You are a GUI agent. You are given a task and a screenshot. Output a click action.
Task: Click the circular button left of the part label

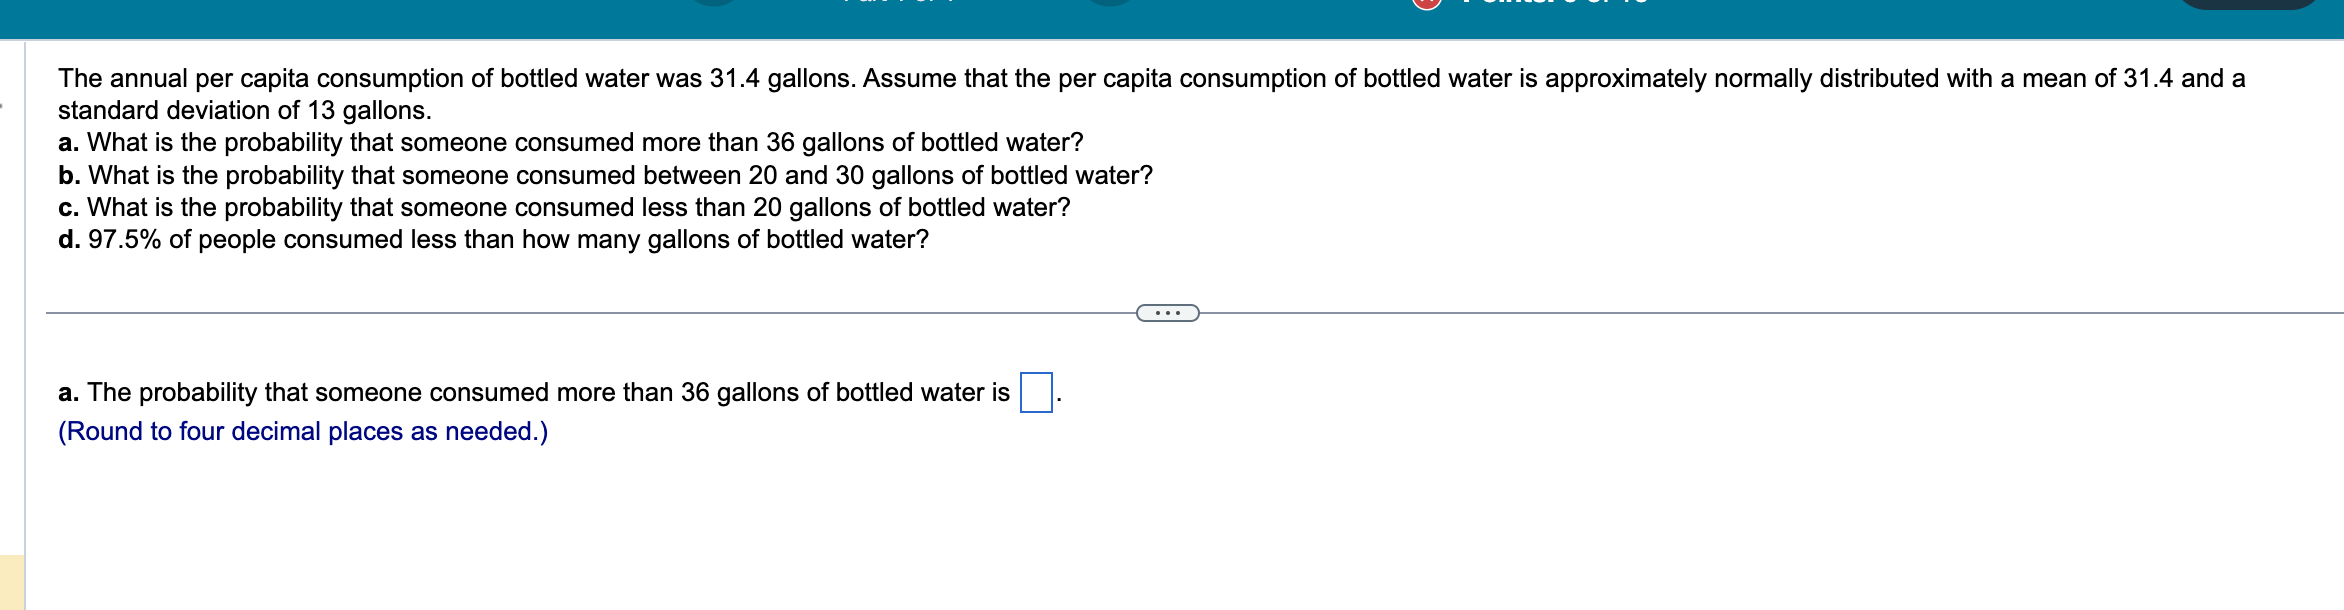tap(714, 2)
